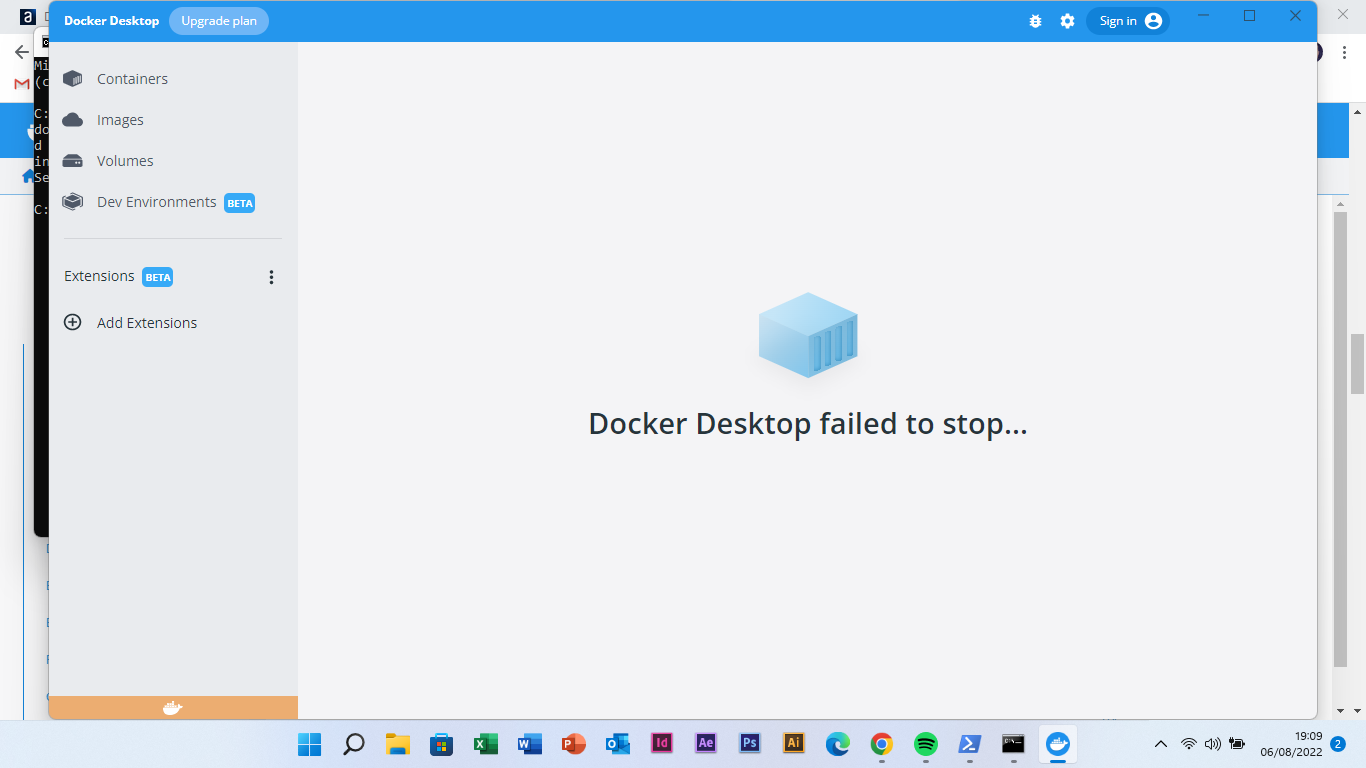Image resolution: width=1366 pixels, height=768 pixels.
Task: Click the BETA badge beside Dev Environments
Action: 239,203
